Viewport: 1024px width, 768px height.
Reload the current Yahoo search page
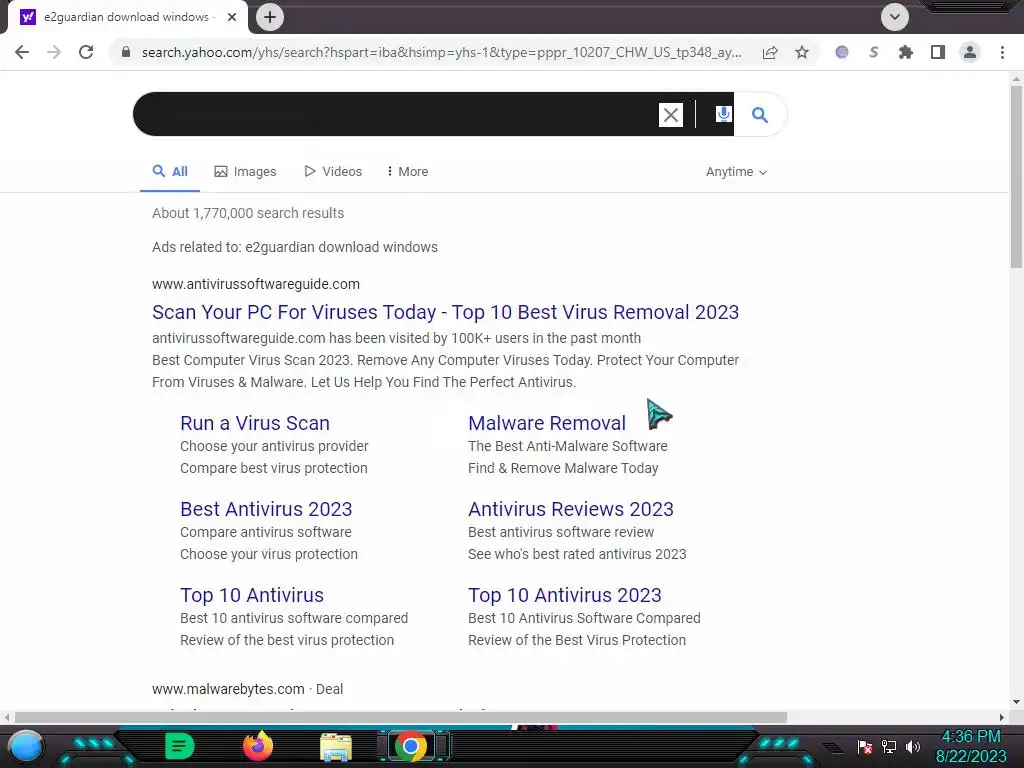[x=86, y=52]
